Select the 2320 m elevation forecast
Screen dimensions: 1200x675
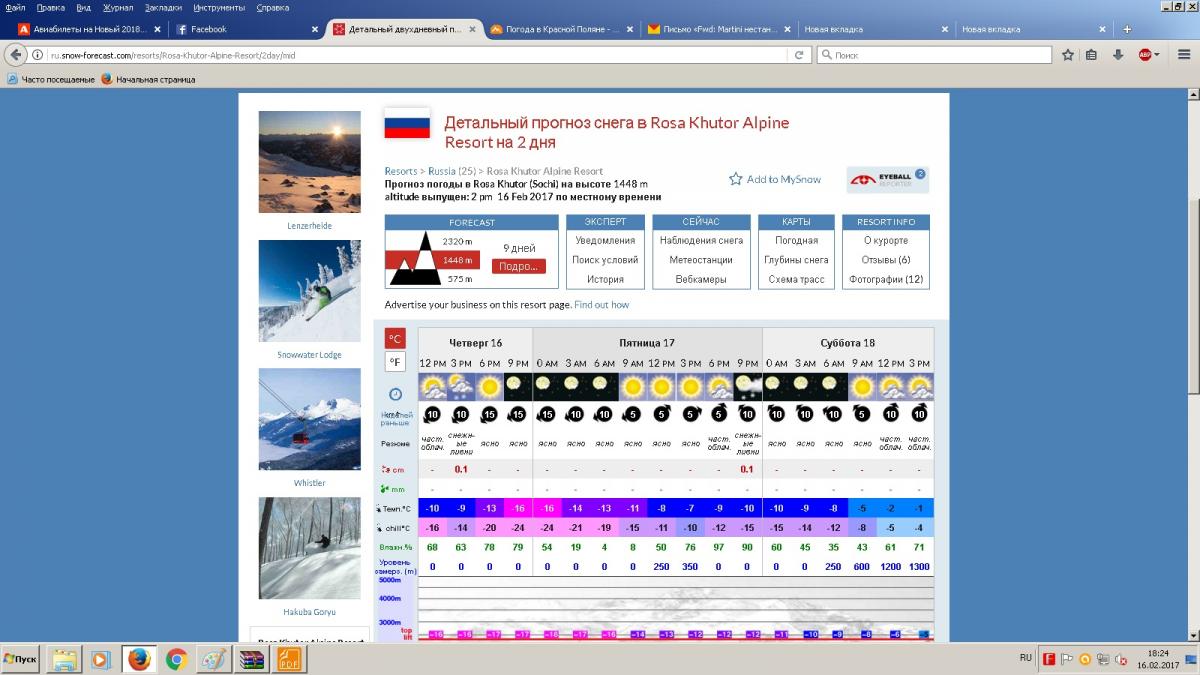[457, 241]
